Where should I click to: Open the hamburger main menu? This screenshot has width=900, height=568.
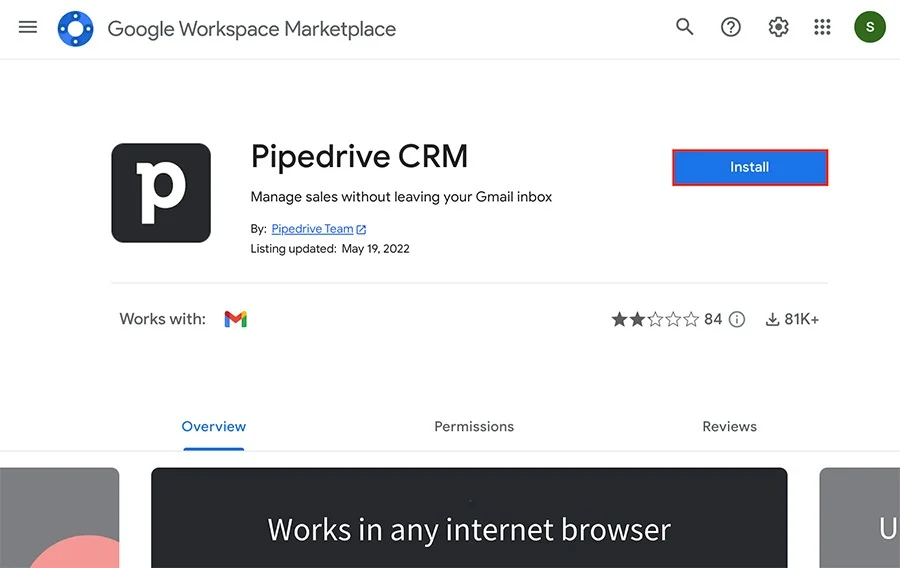point(28,27)
